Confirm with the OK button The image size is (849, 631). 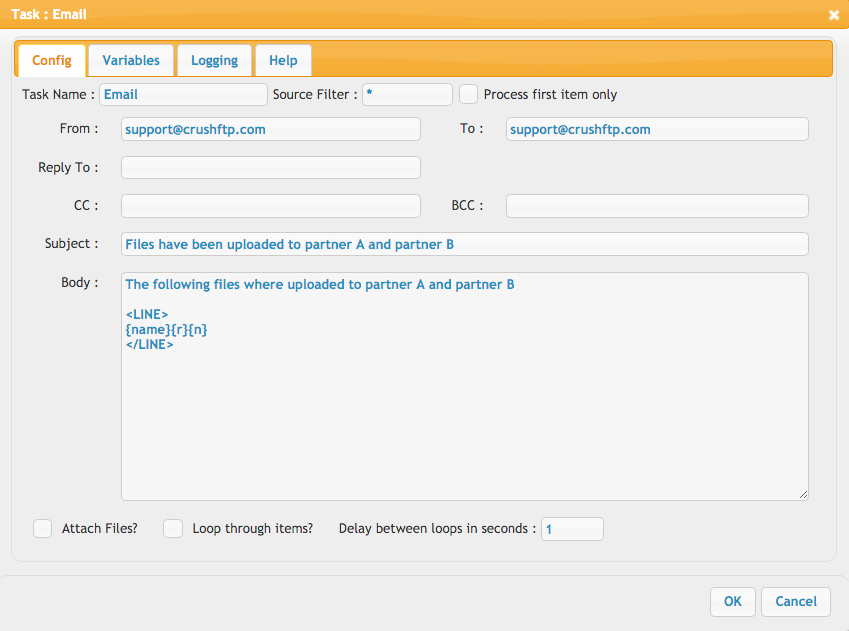(x=733, y=602)
